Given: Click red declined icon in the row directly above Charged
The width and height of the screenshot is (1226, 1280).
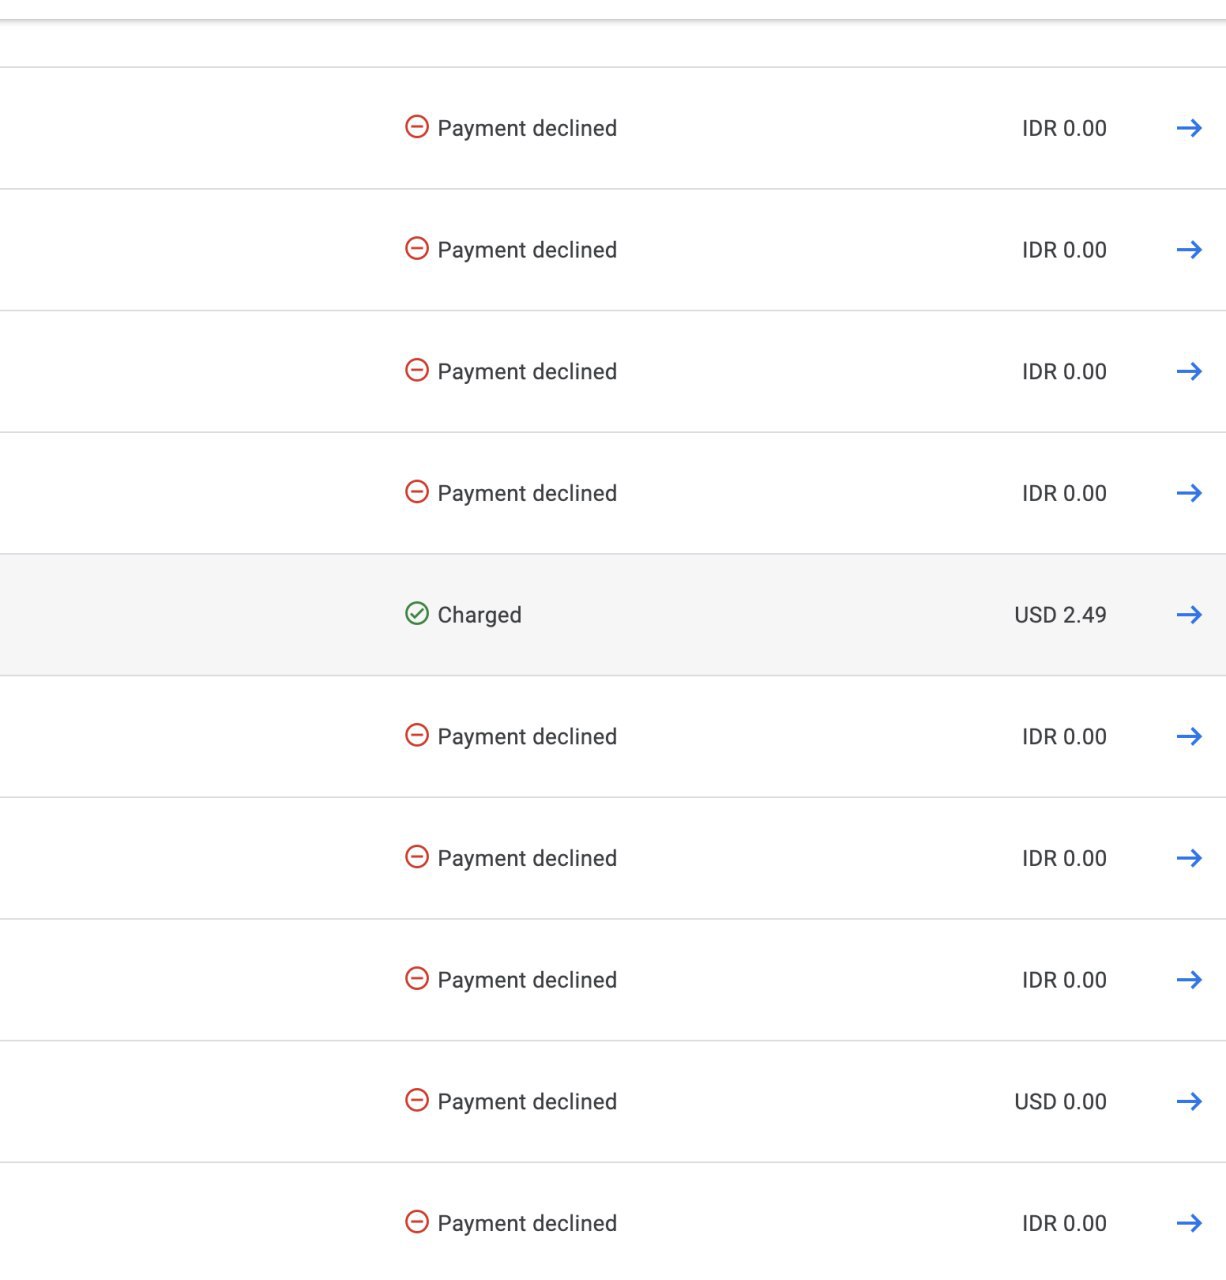Looking at the screenshot, I should point(417,492).
